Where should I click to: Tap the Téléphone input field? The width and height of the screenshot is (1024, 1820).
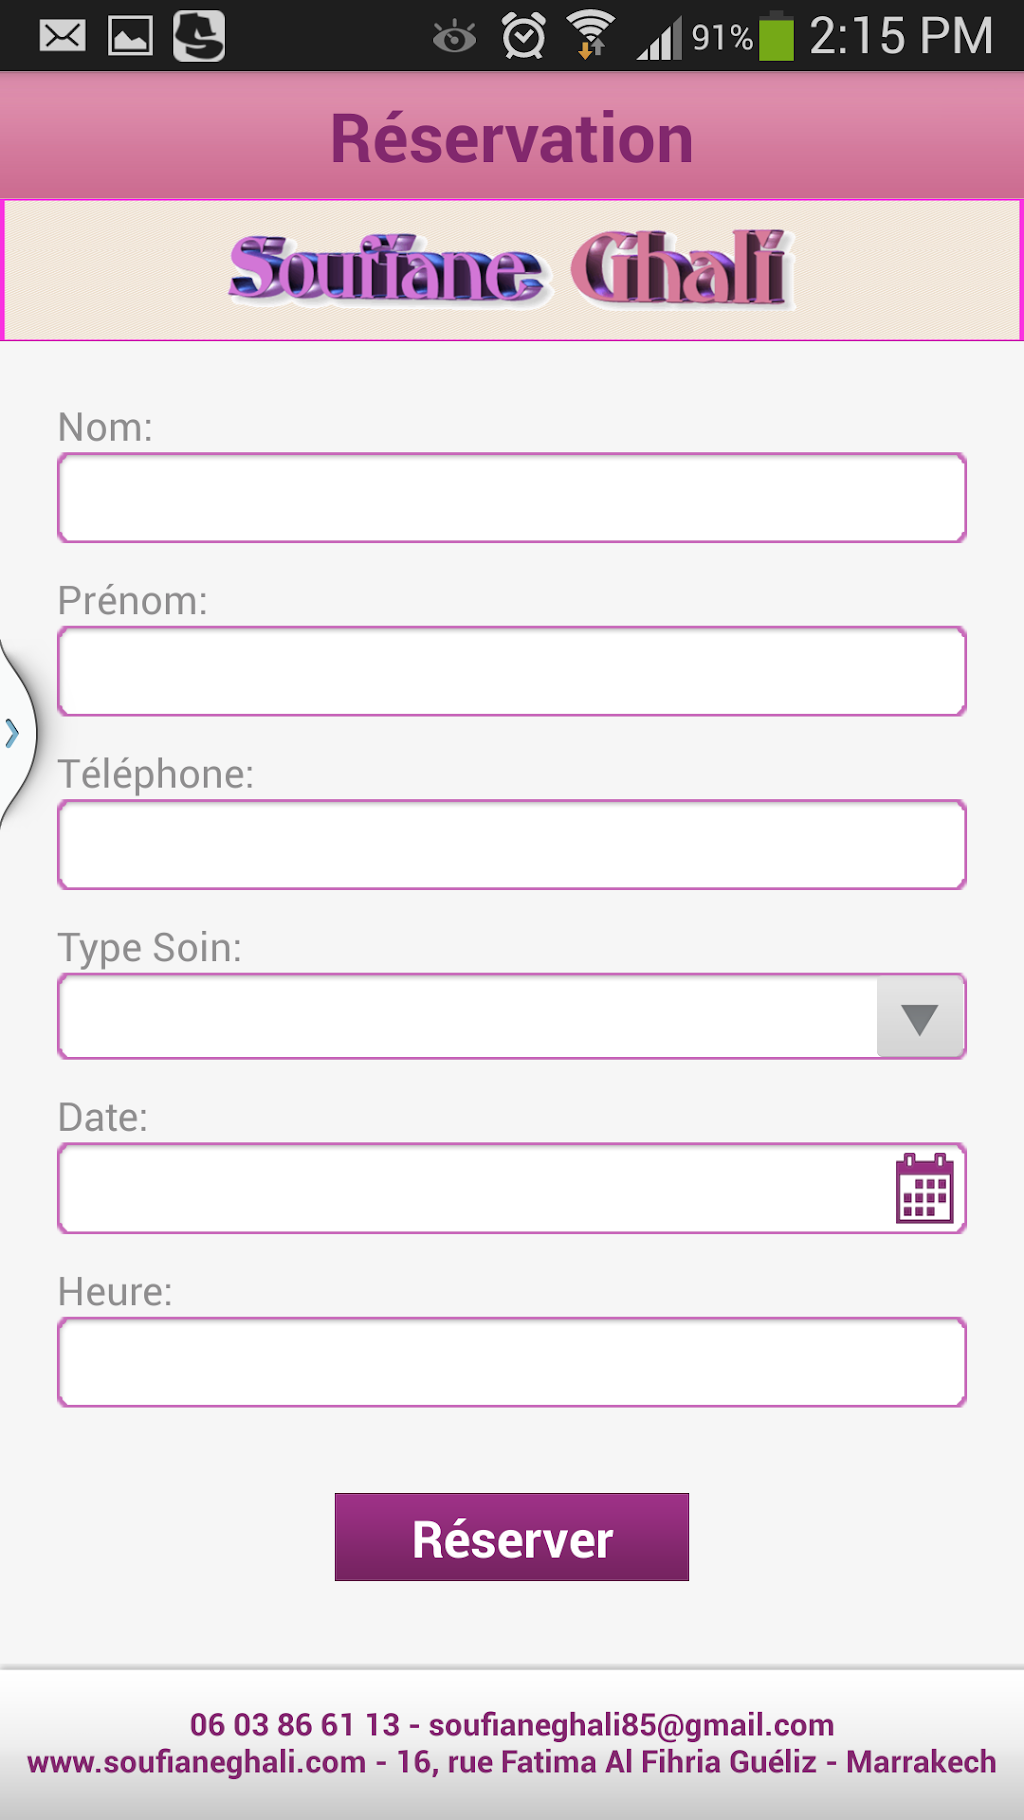click(511, 845)
